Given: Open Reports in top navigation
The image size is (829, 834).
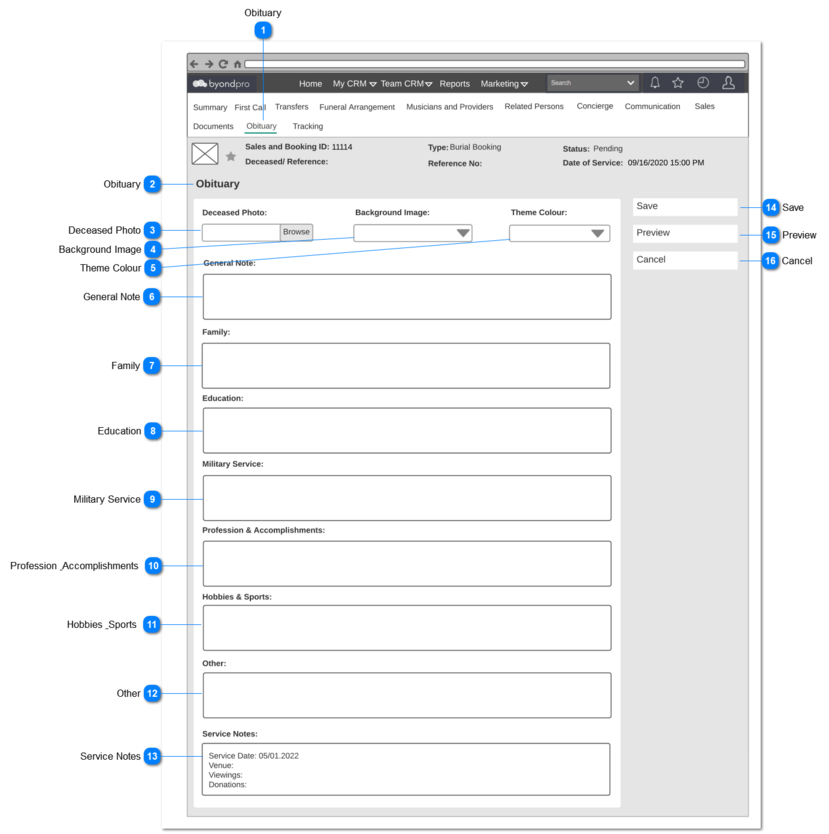Looking at the screenshot, I should click(x=455, y=84).
